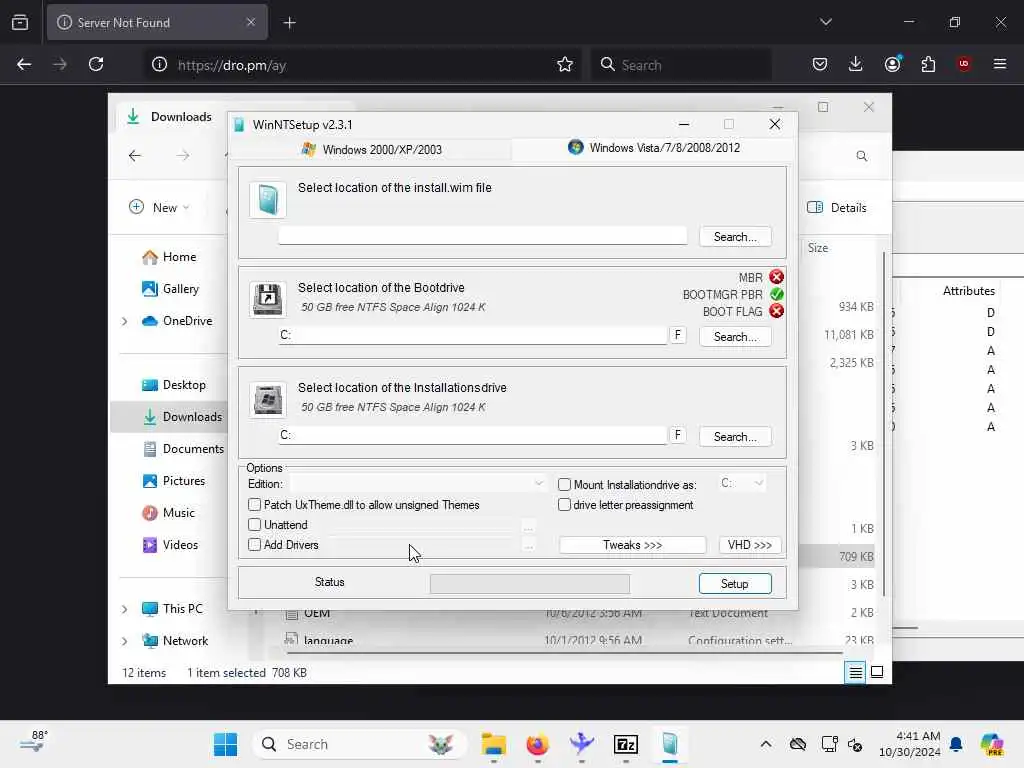Open Firefox downloads panel
This screenshot has width=1024, height=768.
pyautogui.click(x=856, y=64)
